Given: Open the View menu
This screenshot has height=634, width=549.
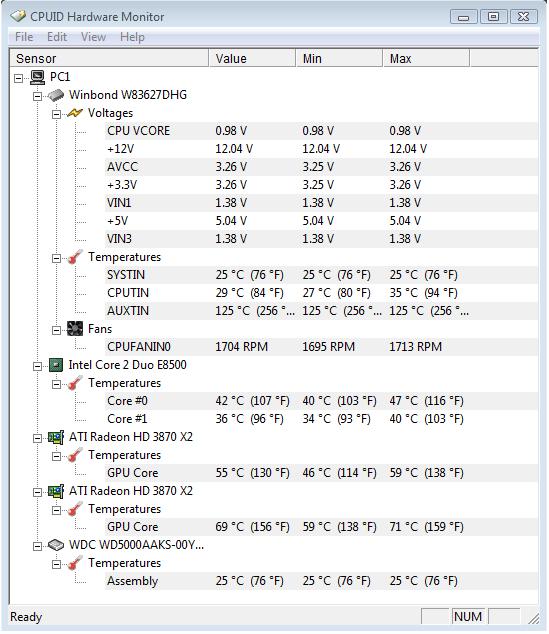Looking at the screenshot, I should pos(93,37).
